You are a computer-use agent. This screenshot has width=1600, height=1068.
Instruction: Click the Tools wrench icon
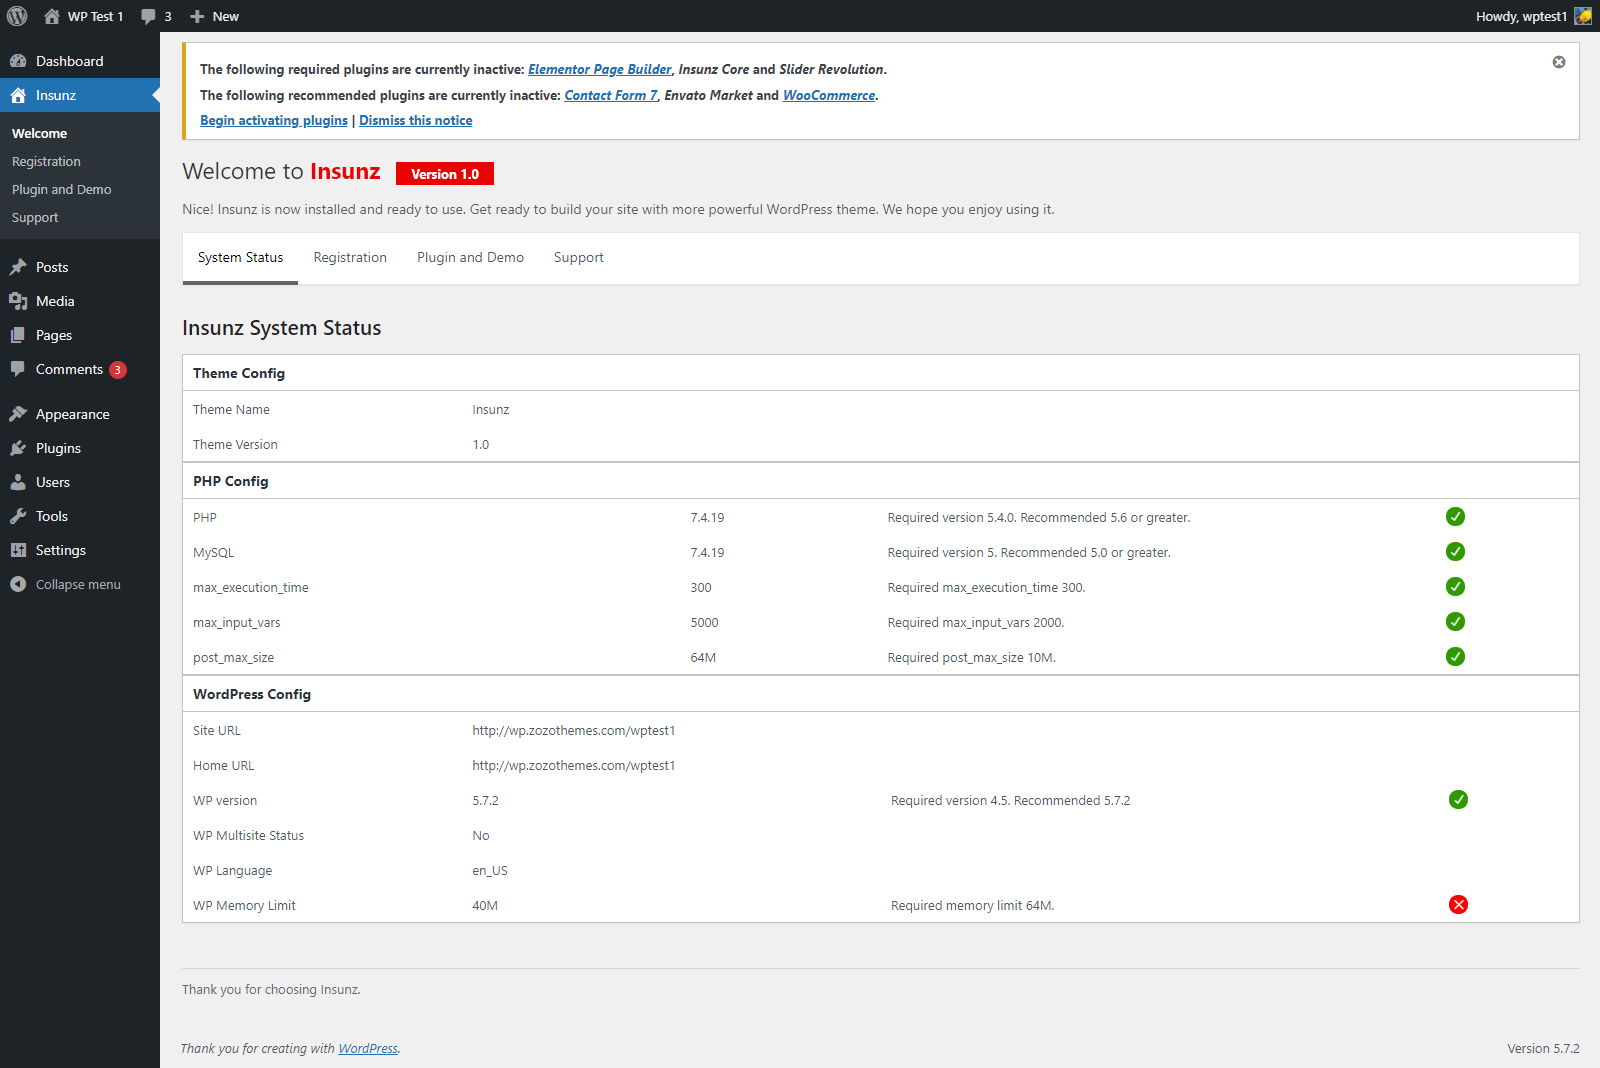(x=18, y=516)
